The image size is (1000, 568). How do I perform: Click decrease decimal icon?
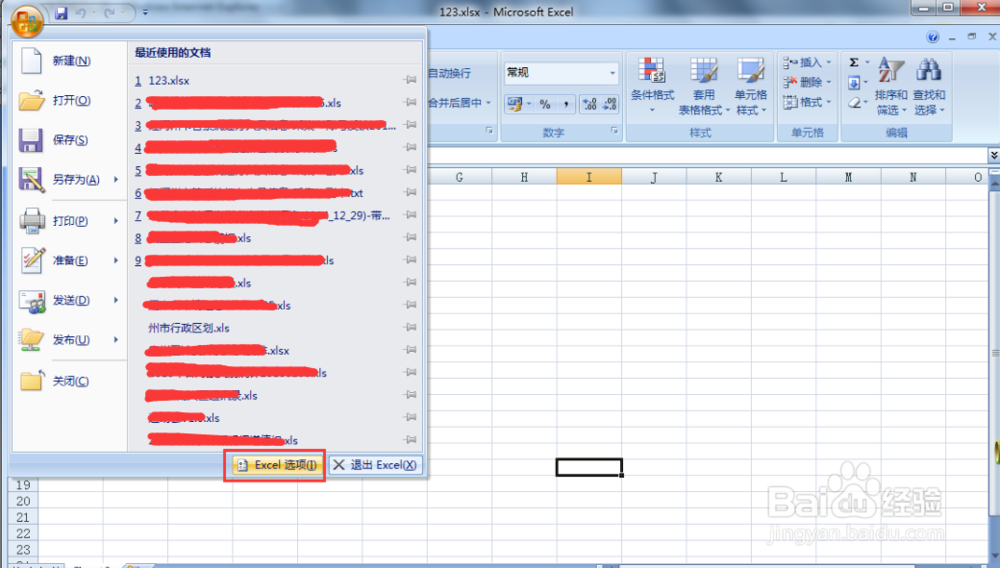[x=610, y=104]
